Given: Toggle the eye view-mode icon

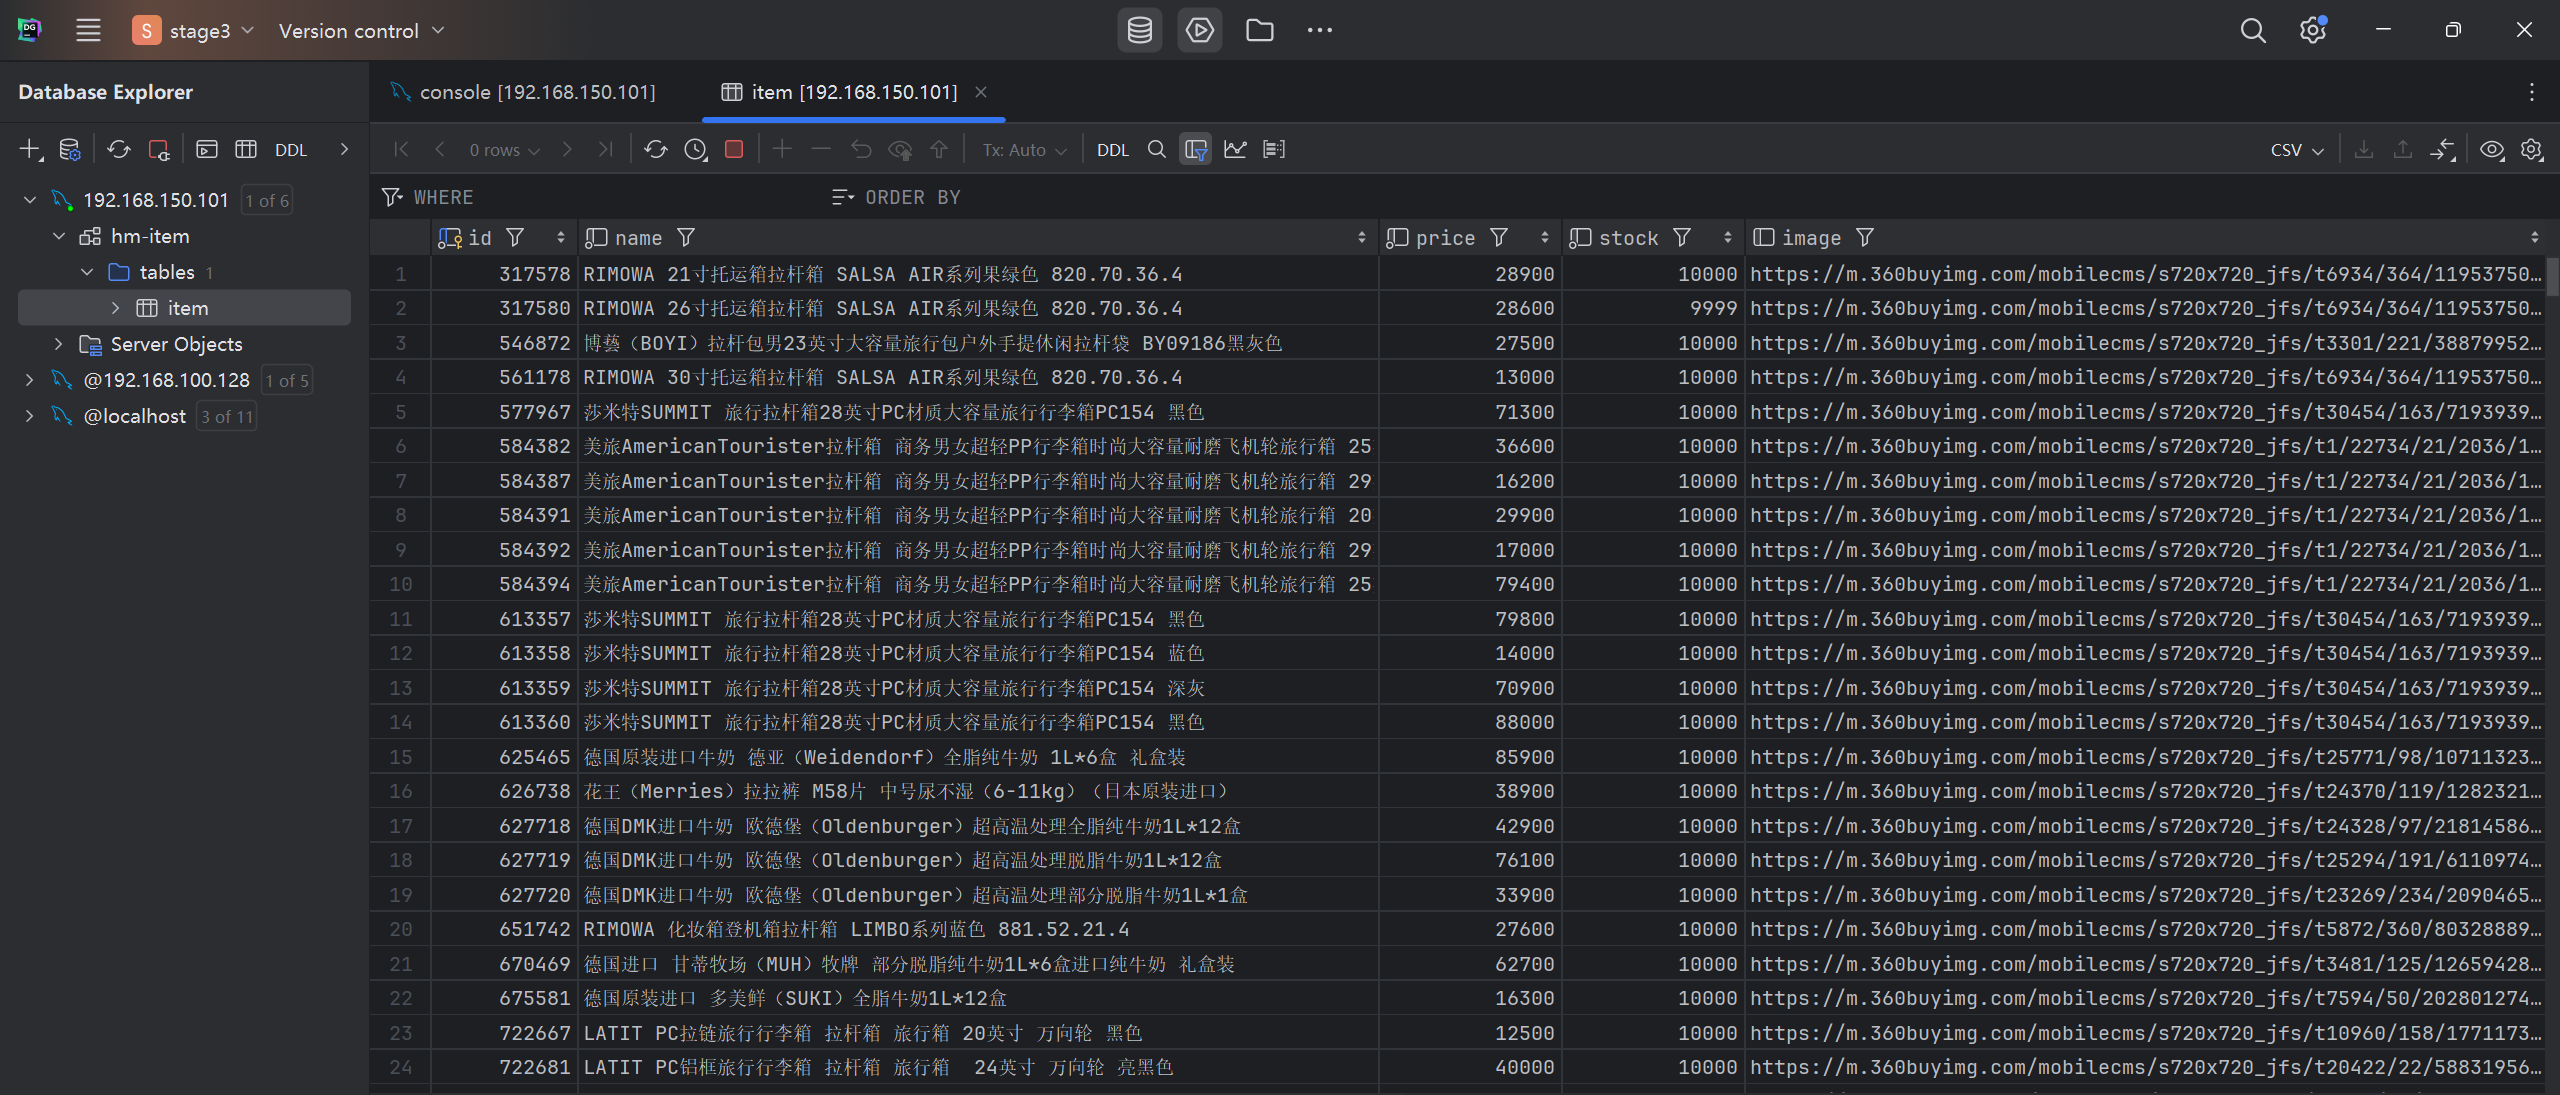Looking at the screenshot, I should click(x=2492, y=150).
